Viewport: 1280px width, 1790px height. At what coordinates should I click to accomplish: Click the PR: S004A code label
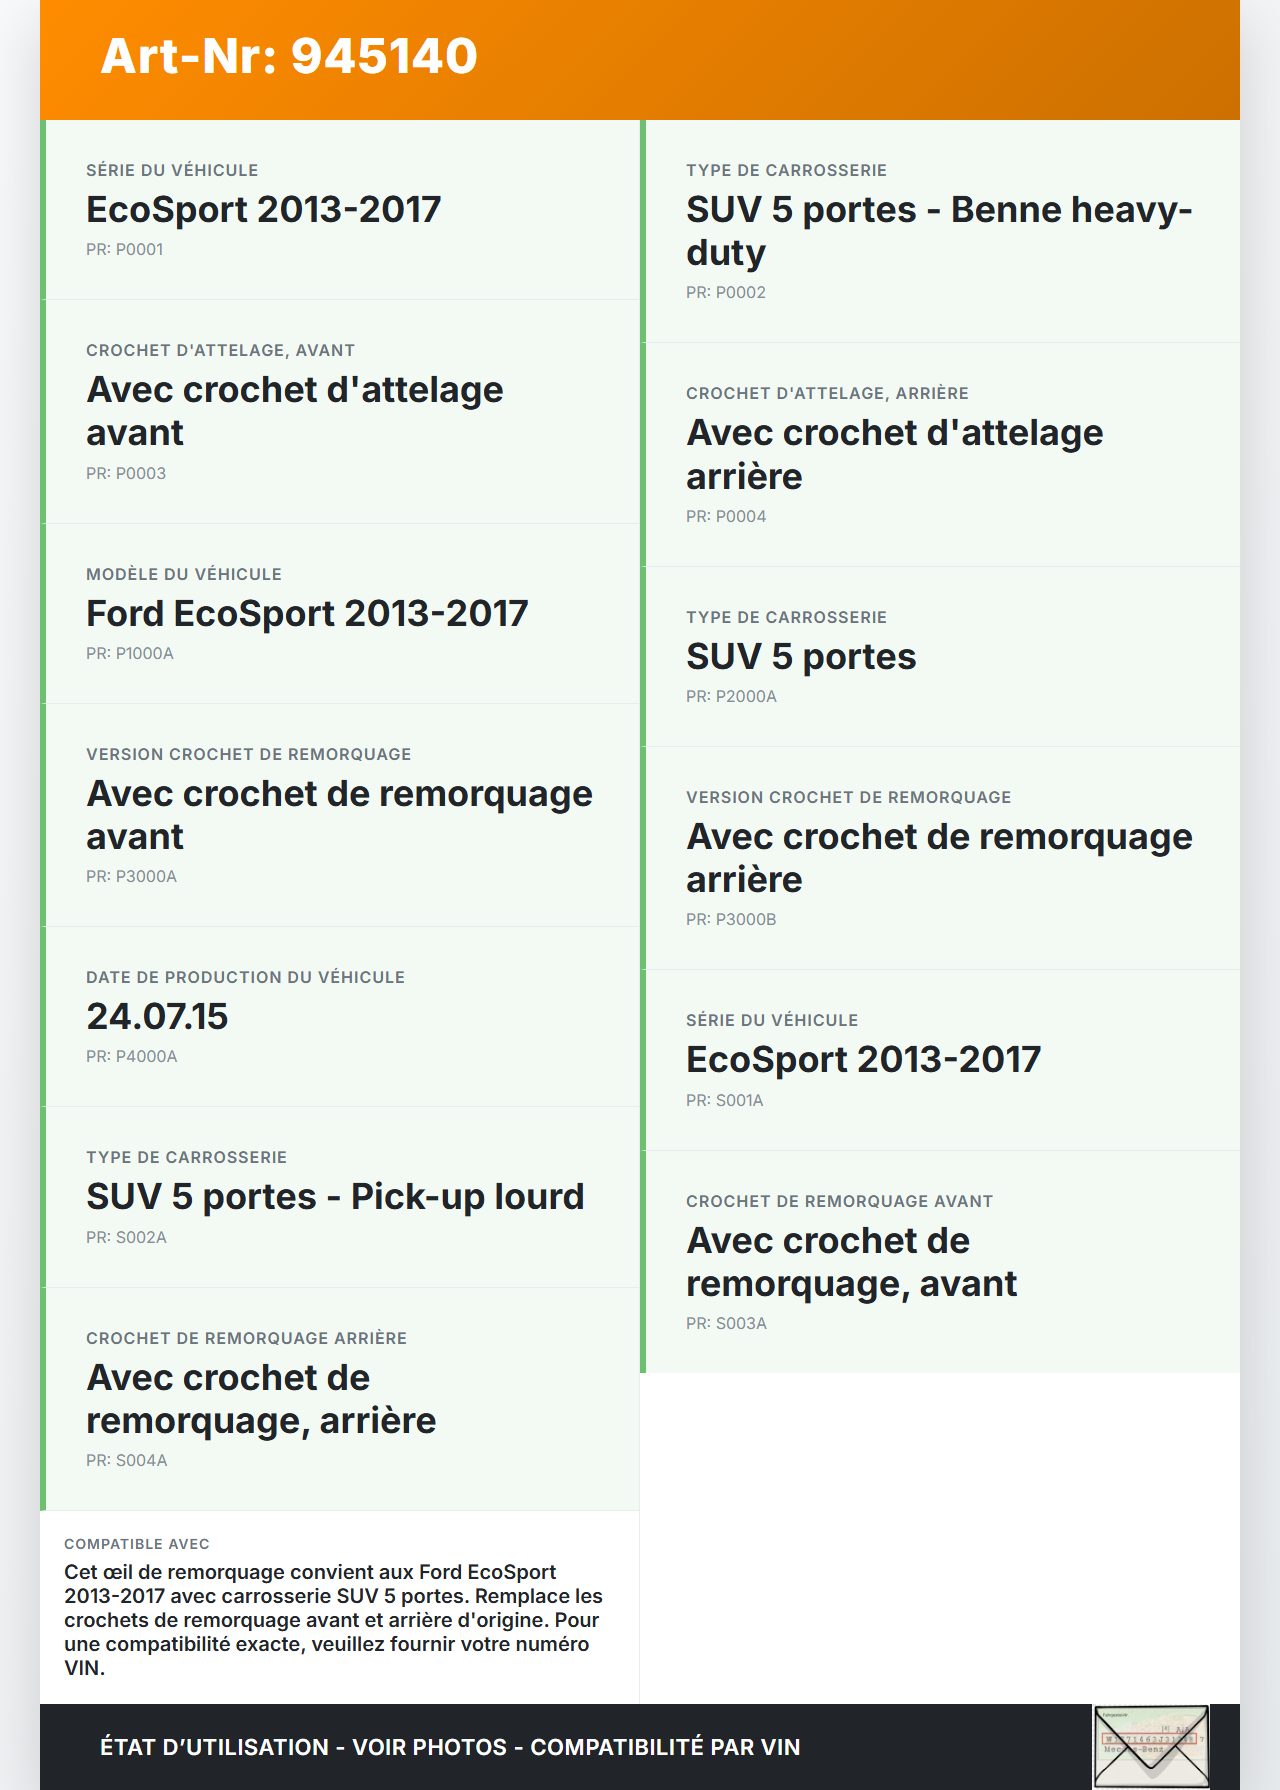[126, 1461]
